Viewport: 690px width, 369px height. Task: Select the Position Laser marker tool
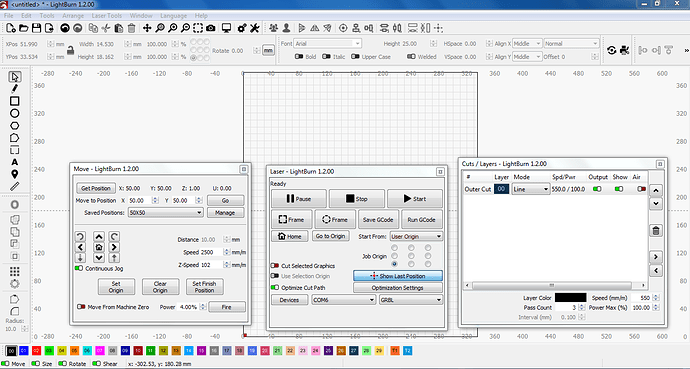pyautogui.click(x=15, y=174)
